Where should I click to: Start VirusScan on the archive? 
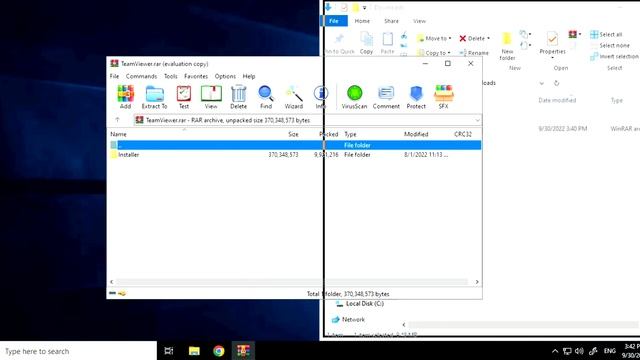(354, 97)
